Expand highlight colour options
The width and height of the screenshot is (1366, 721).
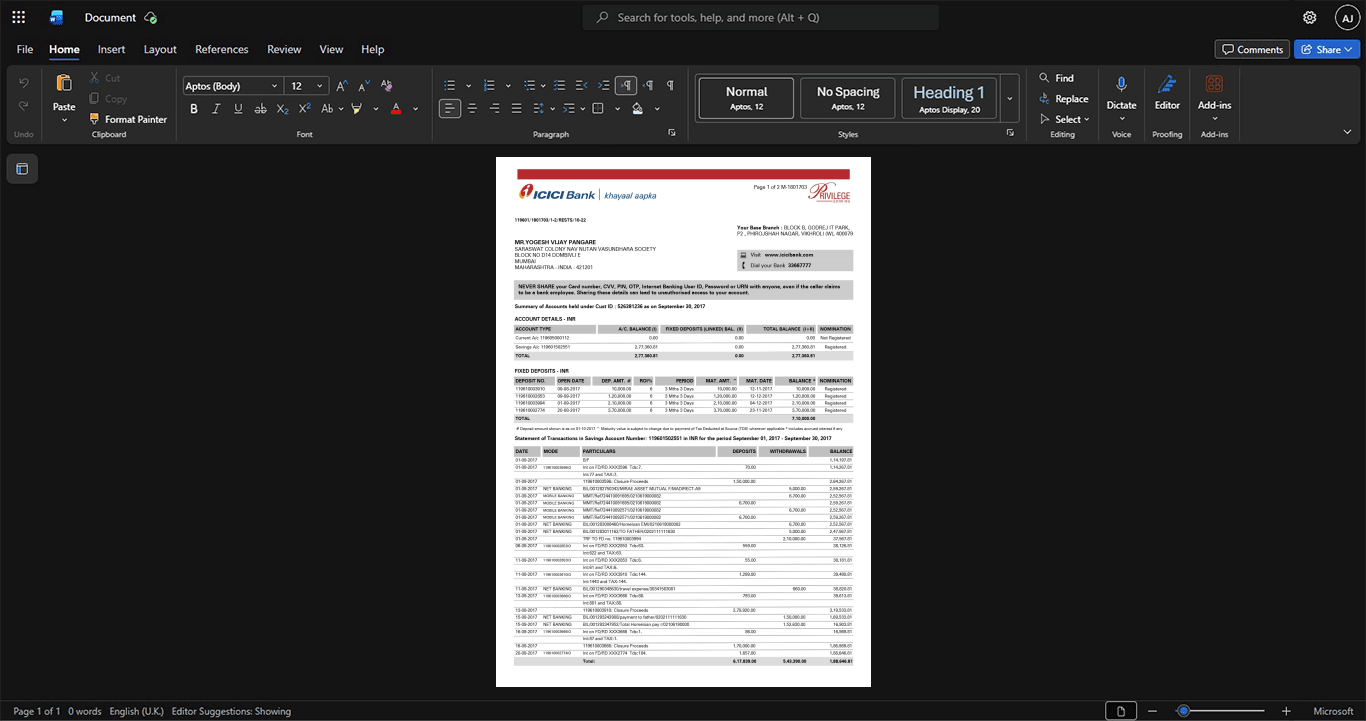tap(376, 109)
